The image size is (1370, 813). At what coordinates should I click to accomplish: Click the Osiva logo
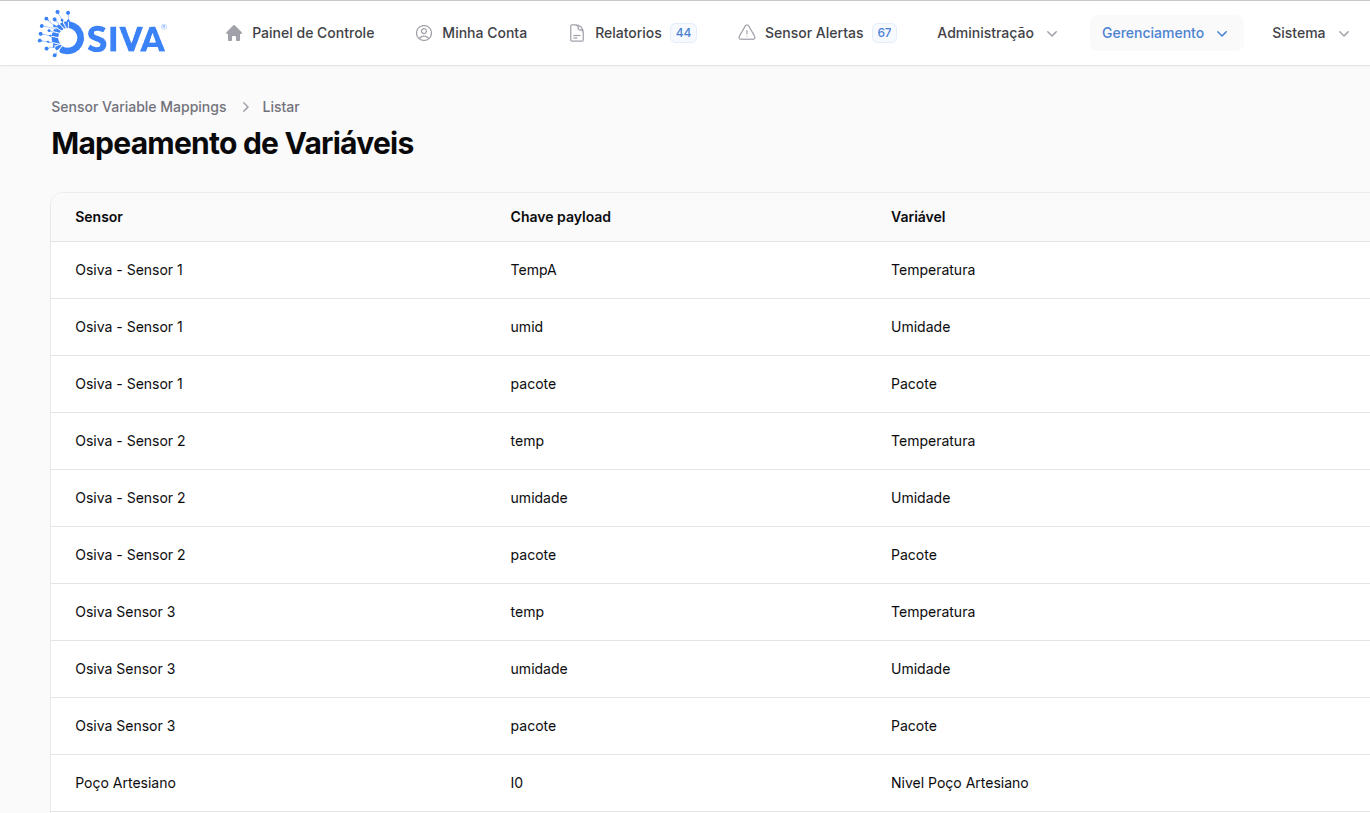pos(102,33)
